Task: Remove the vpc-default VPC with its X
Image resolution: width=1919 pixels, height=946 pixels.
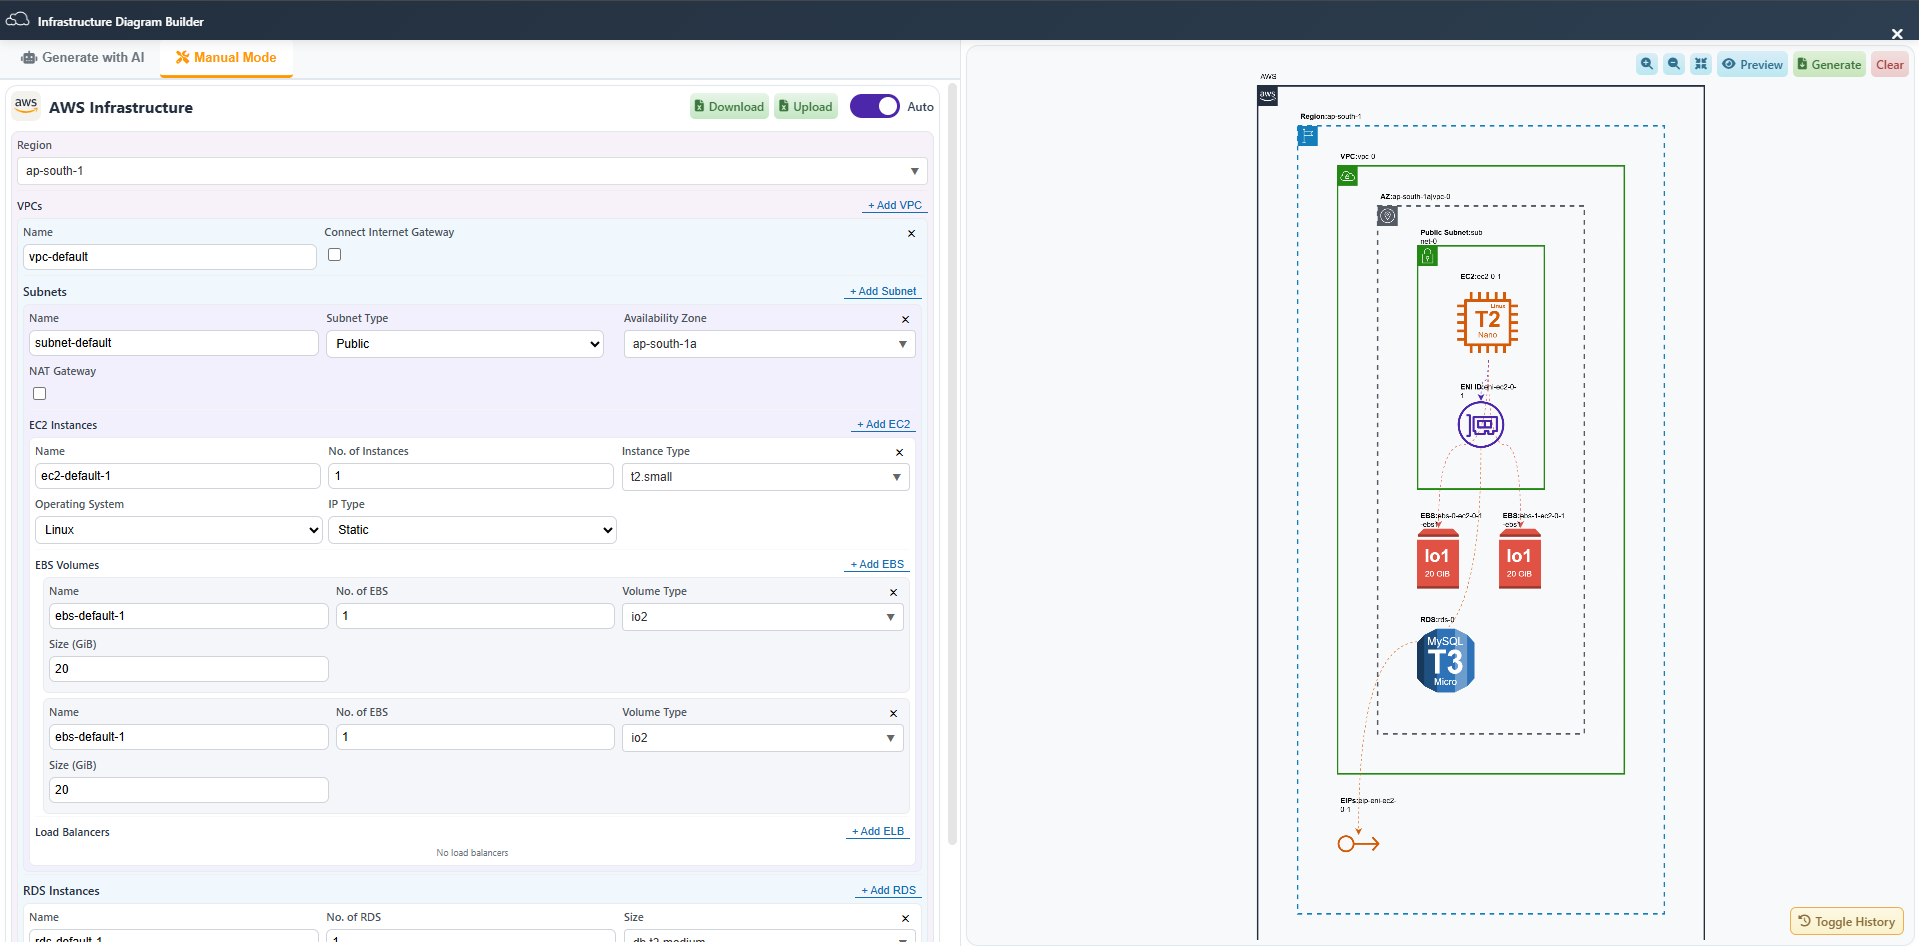Action: point(911,234)
